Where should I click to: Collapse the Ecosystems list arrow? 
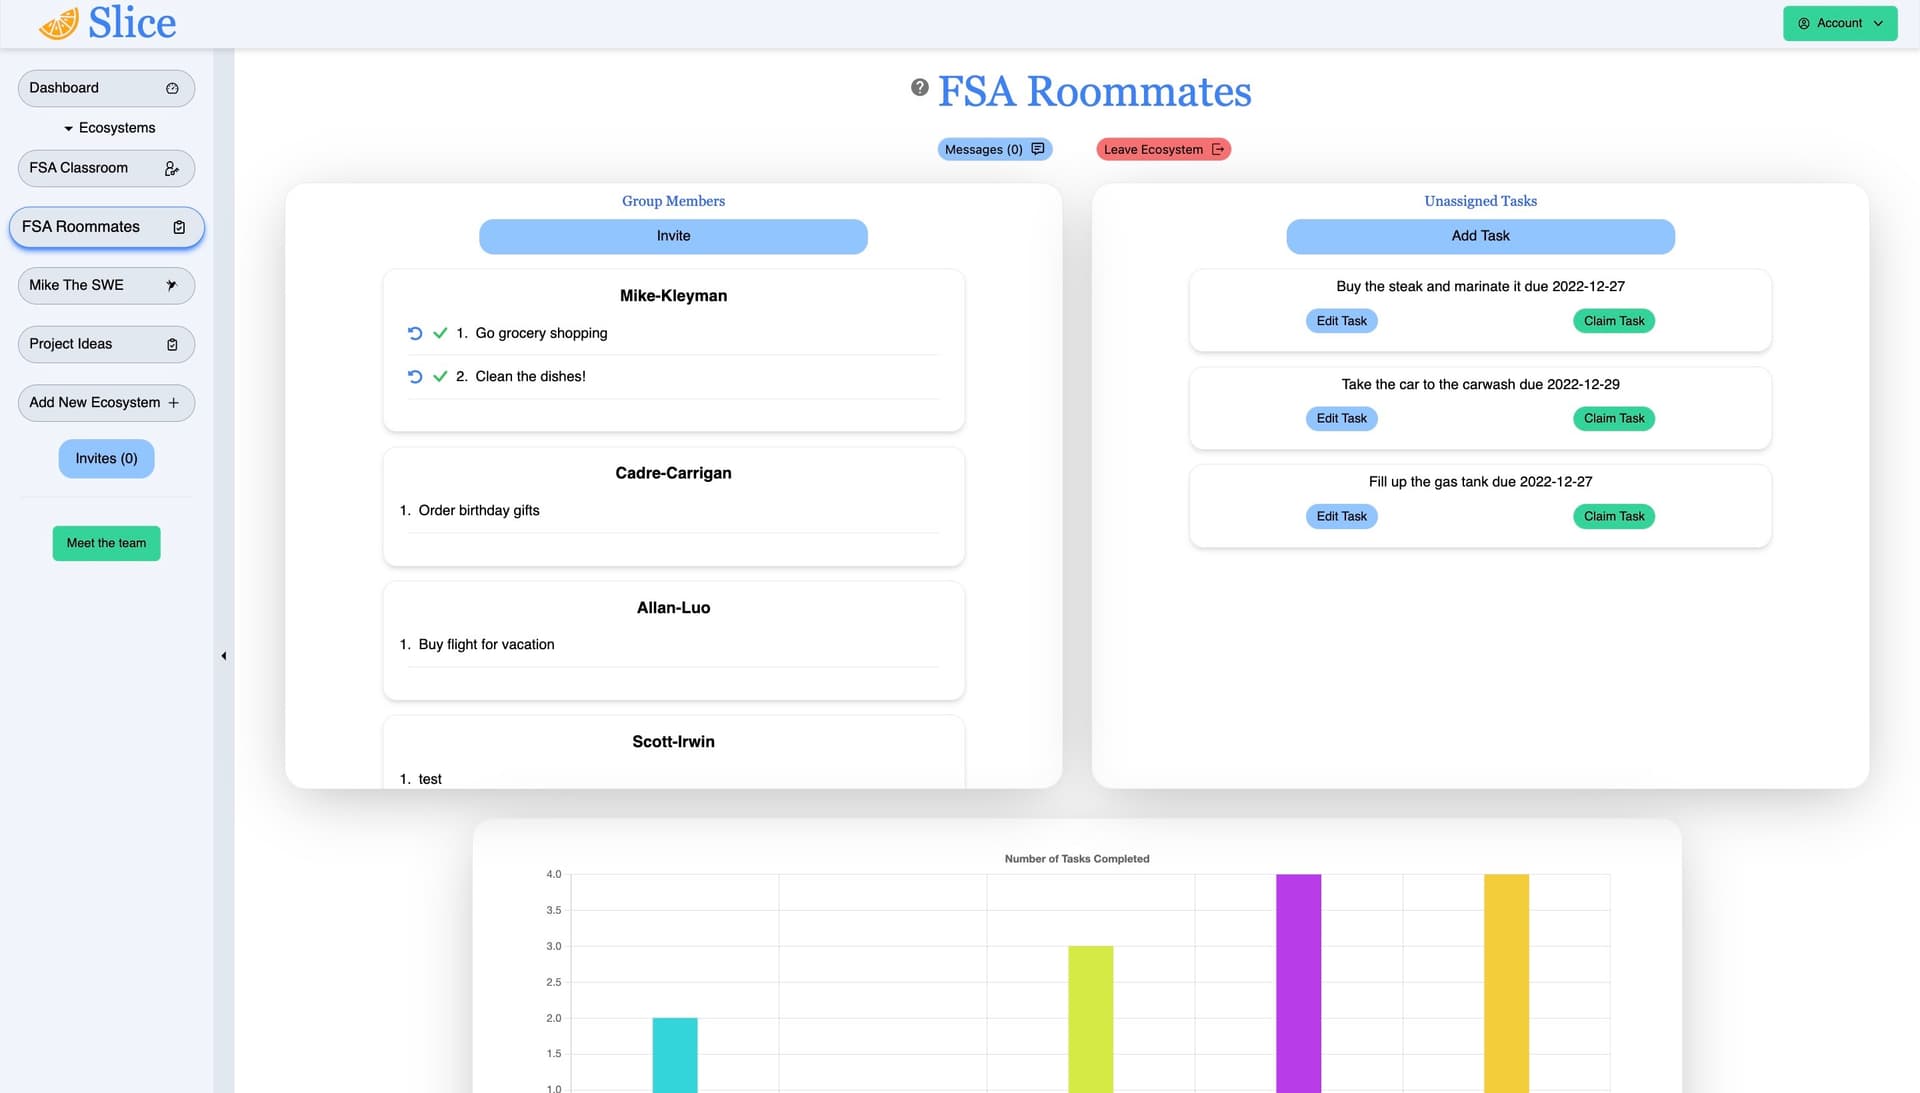(x=68, y=129)
